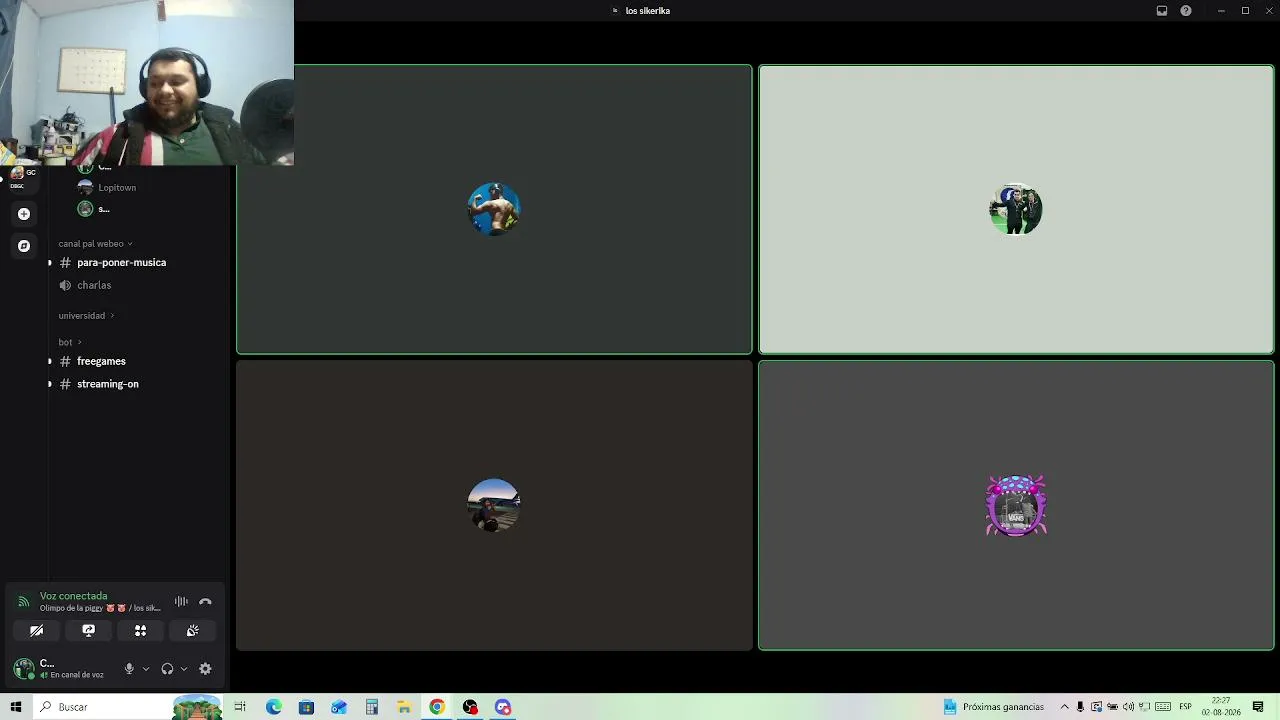Expand the 'bot' category
This screenshot has height=720, width=1280.
[x=70, y=342]
